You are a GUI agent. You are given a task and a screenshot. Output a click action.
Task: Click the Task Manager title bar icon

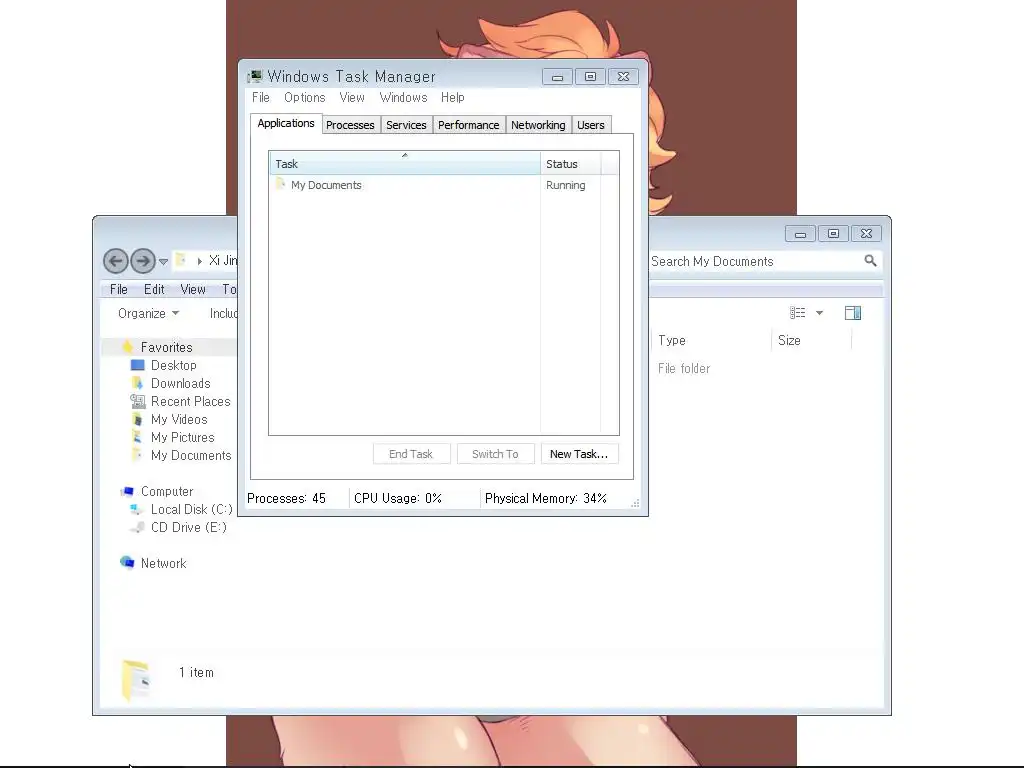(x=255, y=76)
